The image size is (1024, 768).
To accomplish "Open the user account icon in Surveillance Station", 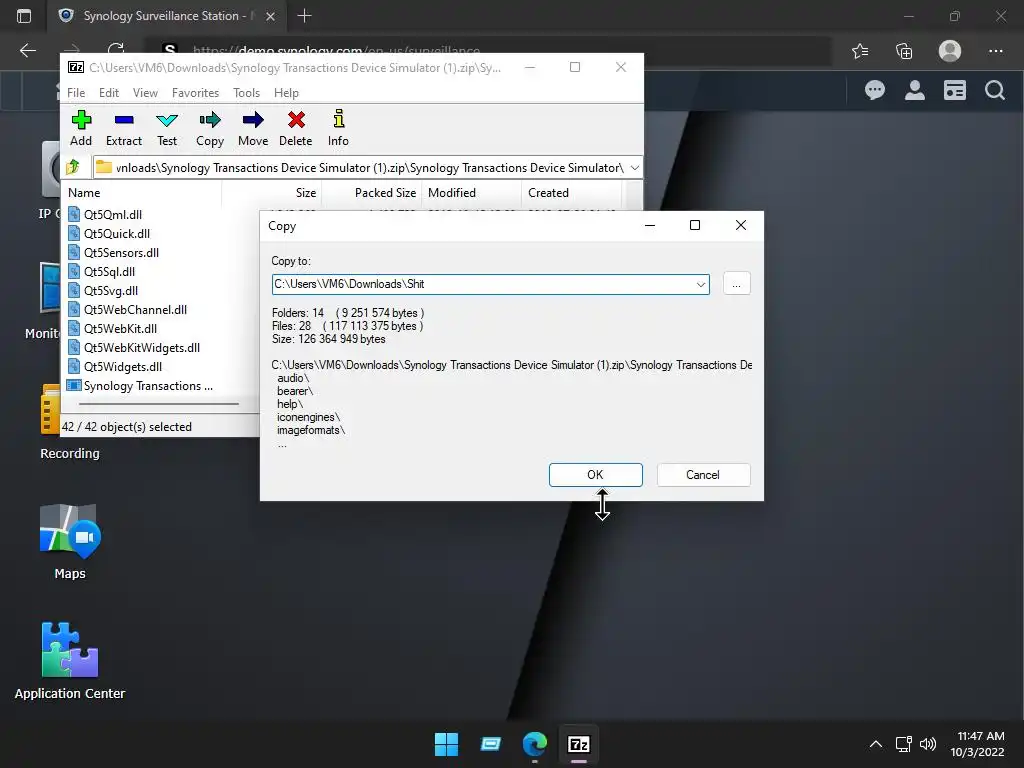I will [x=914, y=90].
